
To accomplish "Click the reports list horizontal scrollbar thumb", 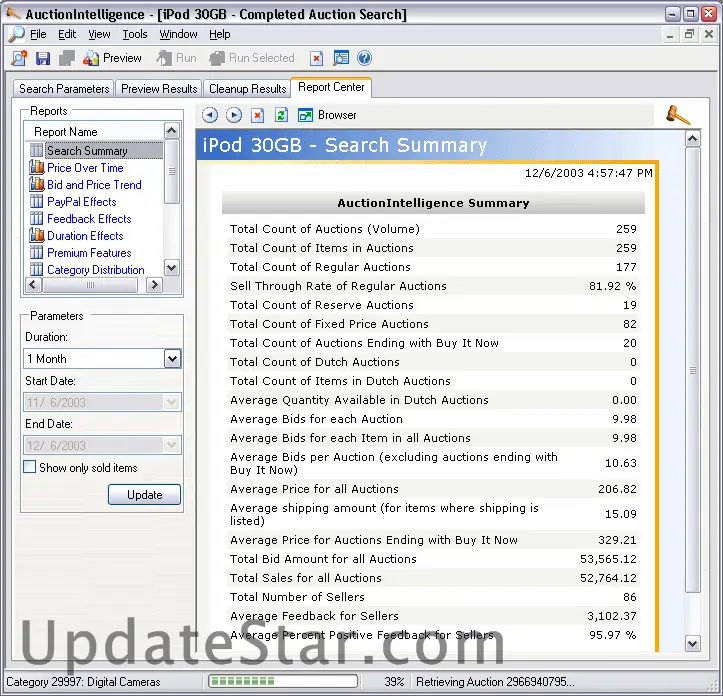I will pyautogui.click(x=90, y=285).
